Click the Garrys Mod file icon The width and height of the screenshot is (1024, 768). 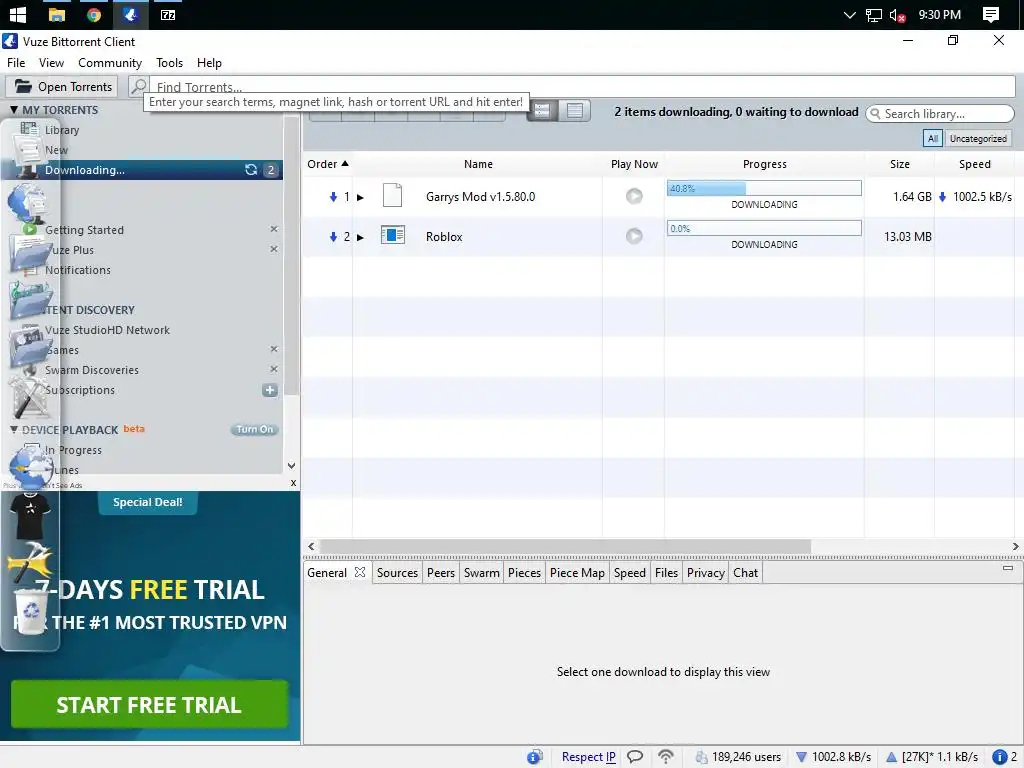[x=392, y=195]
